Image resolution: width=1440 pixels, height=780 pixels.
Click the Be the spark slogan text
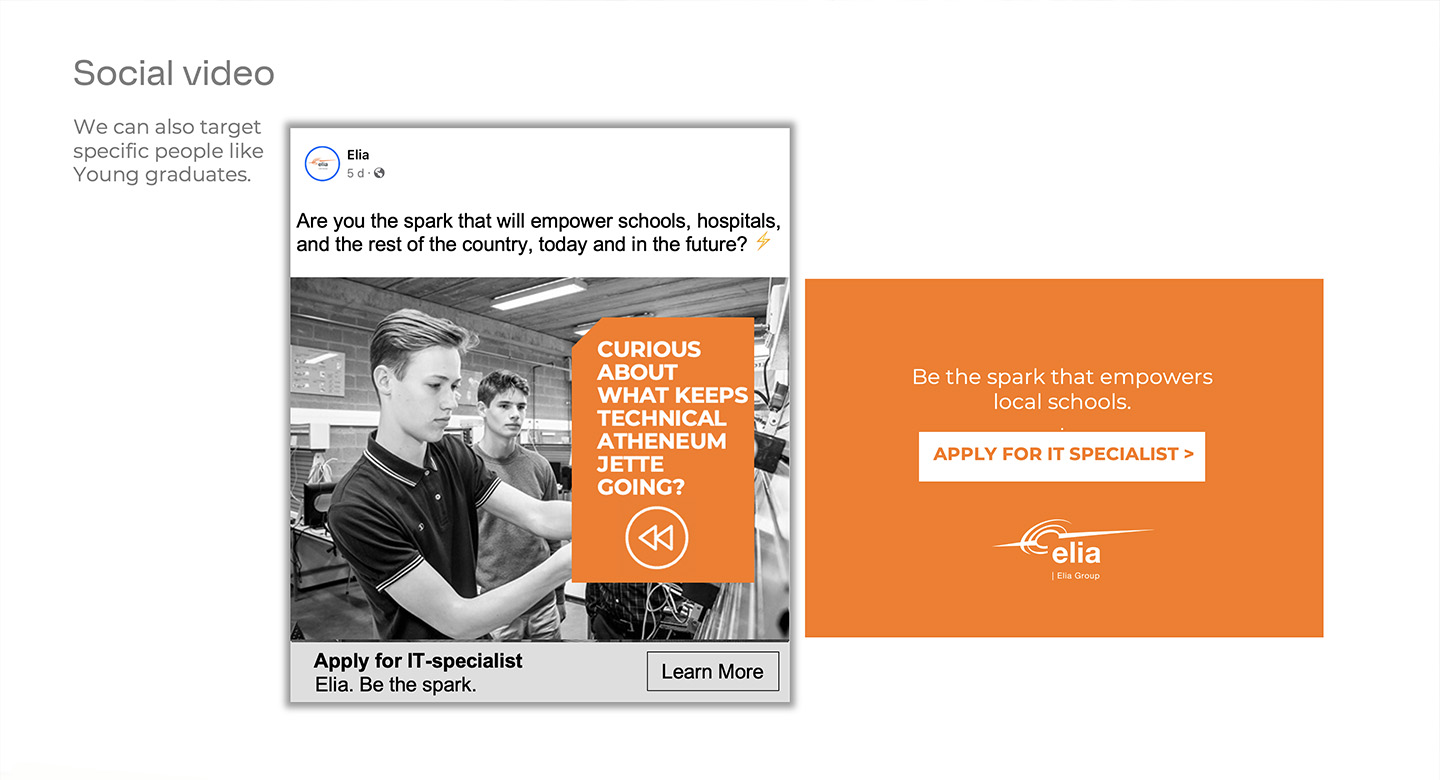point(1062,389)
